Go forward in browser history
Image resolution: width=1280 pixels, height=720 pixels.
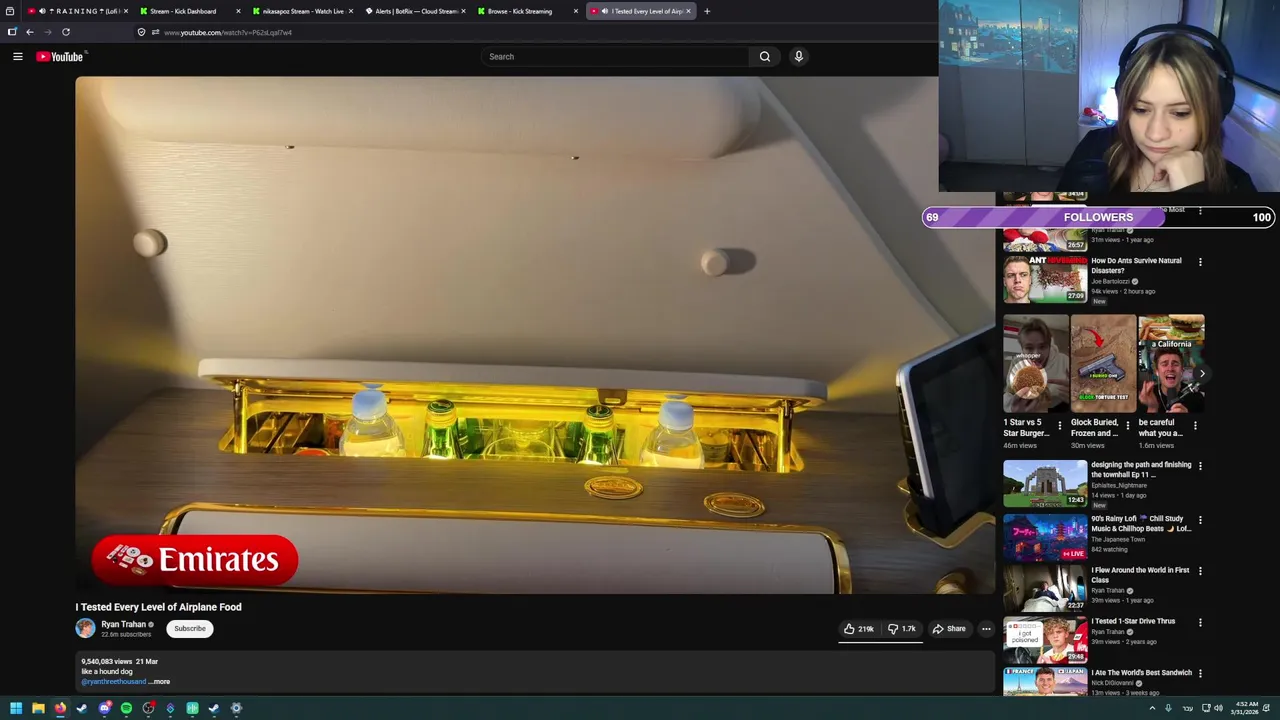point(48,32)
